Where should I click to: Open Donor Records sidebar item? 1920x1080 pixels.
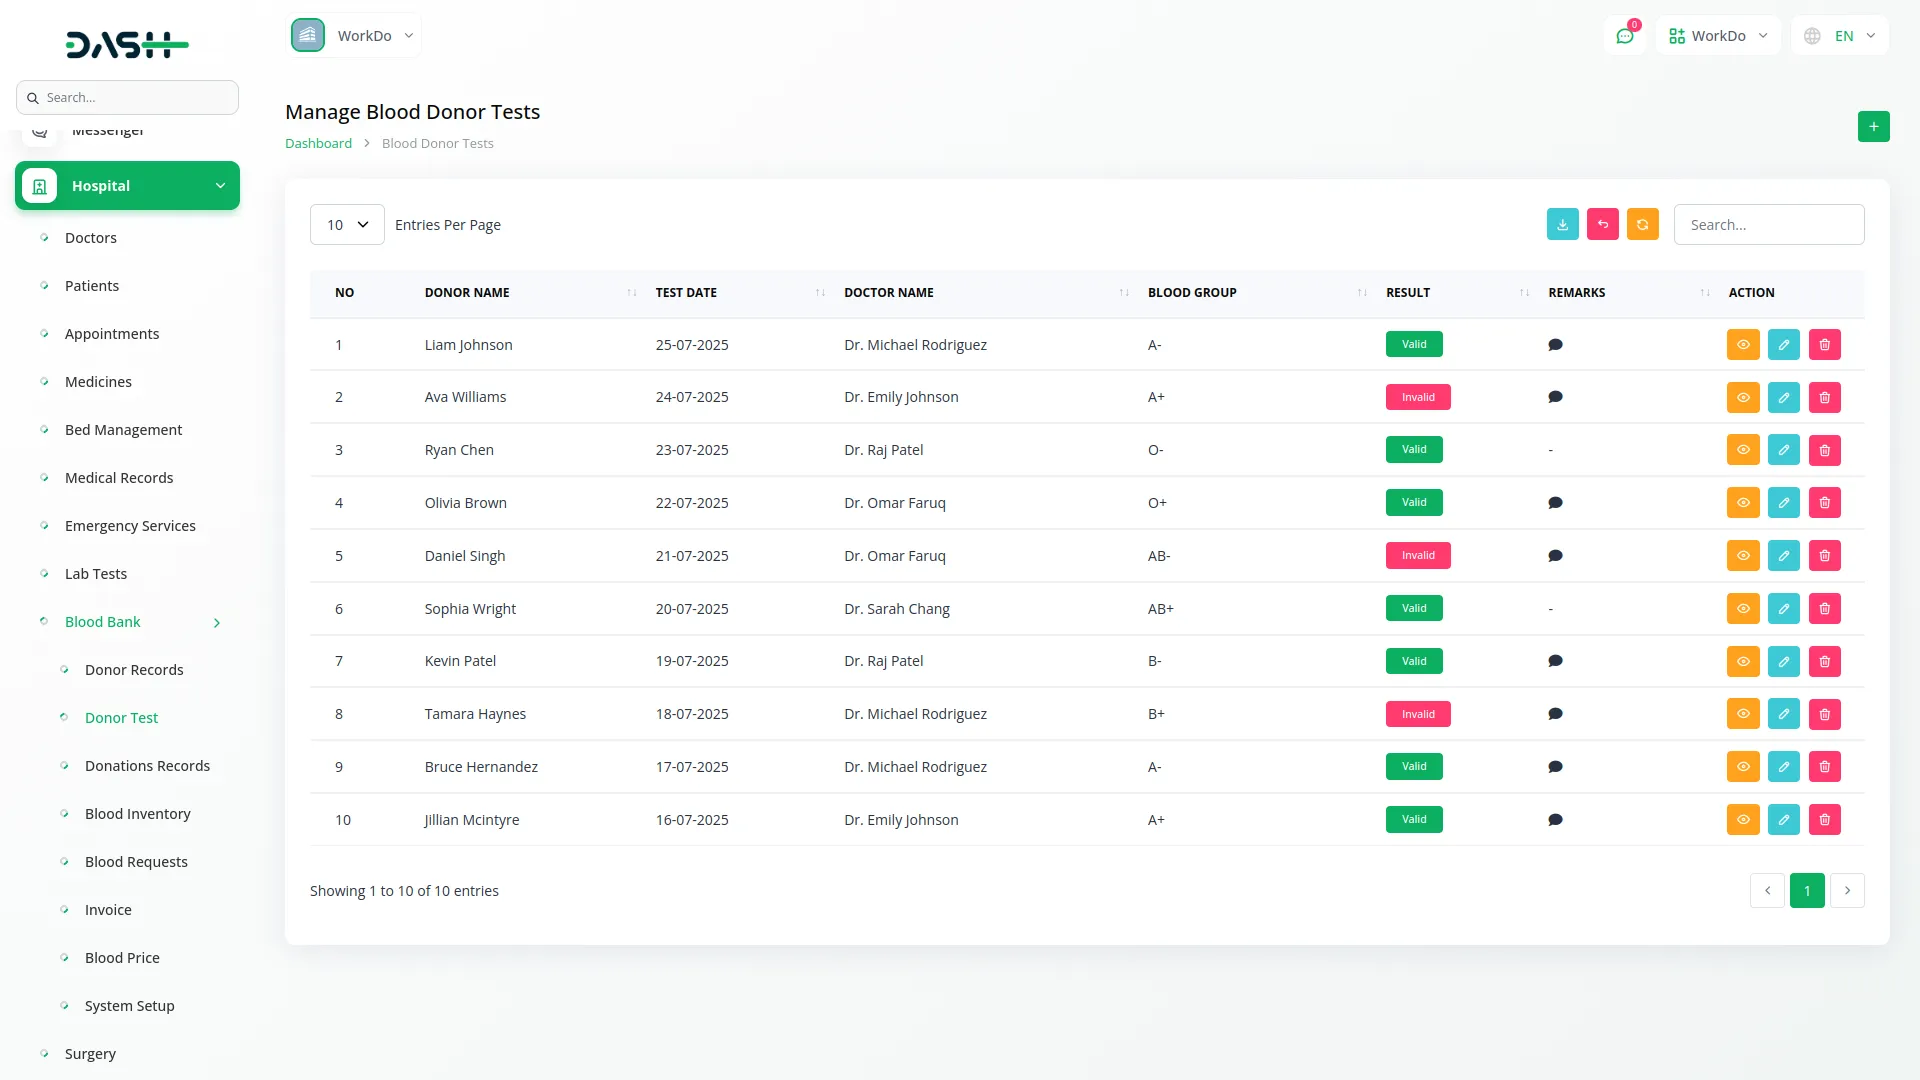pyautogui.click(x=134, y=670)
